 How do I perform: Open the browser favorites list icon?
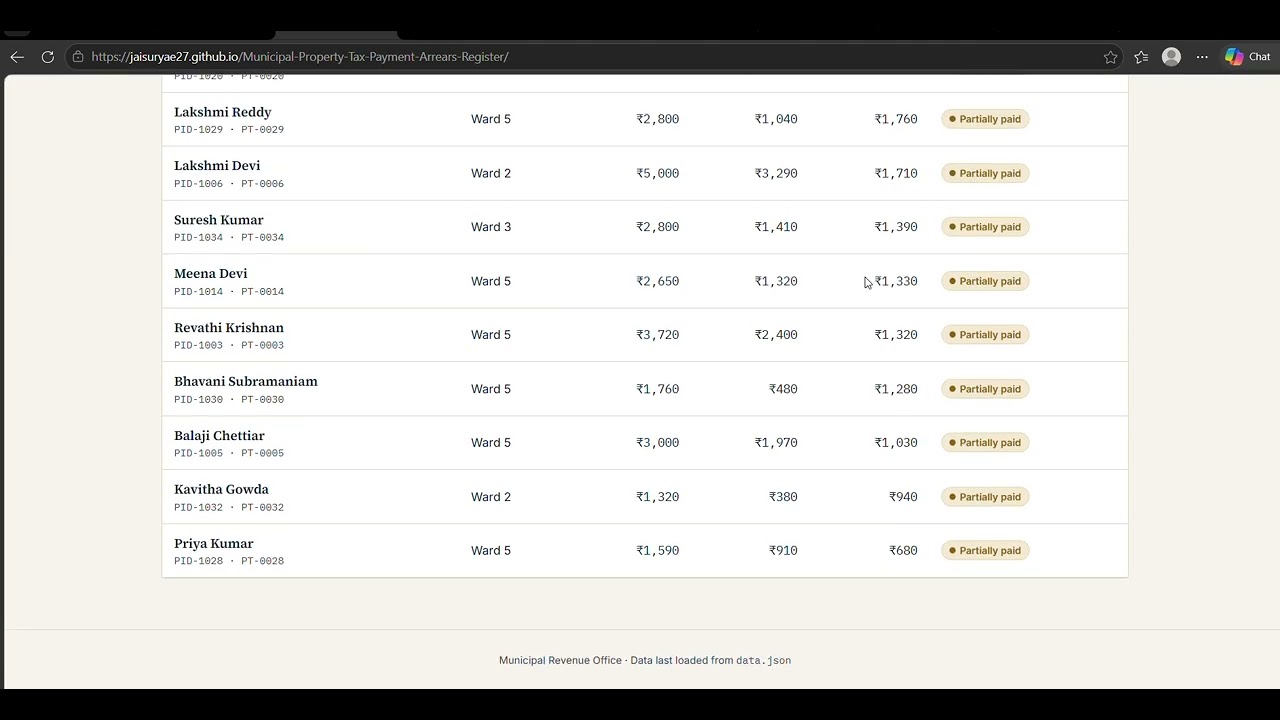(1141, 57)
